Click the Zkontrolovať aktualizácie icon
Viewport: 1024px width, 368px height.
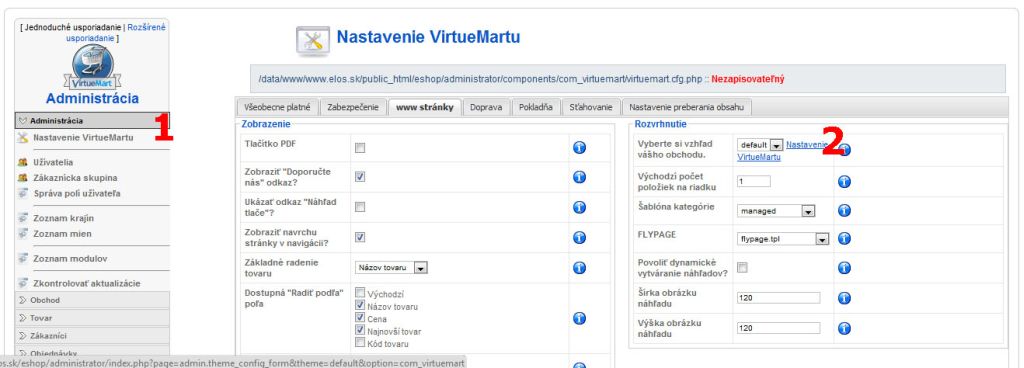pos(23,283)
